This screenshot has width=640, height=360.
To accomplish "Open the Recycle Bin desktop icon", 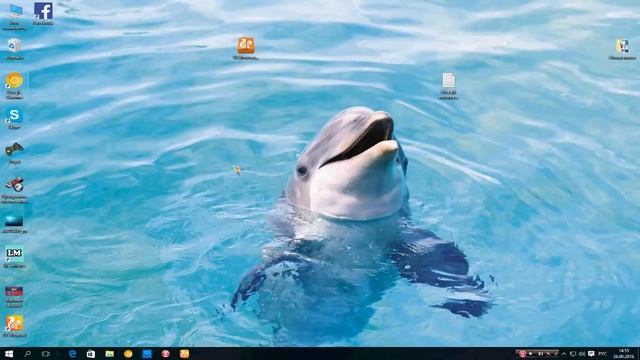I will (15, 49).
